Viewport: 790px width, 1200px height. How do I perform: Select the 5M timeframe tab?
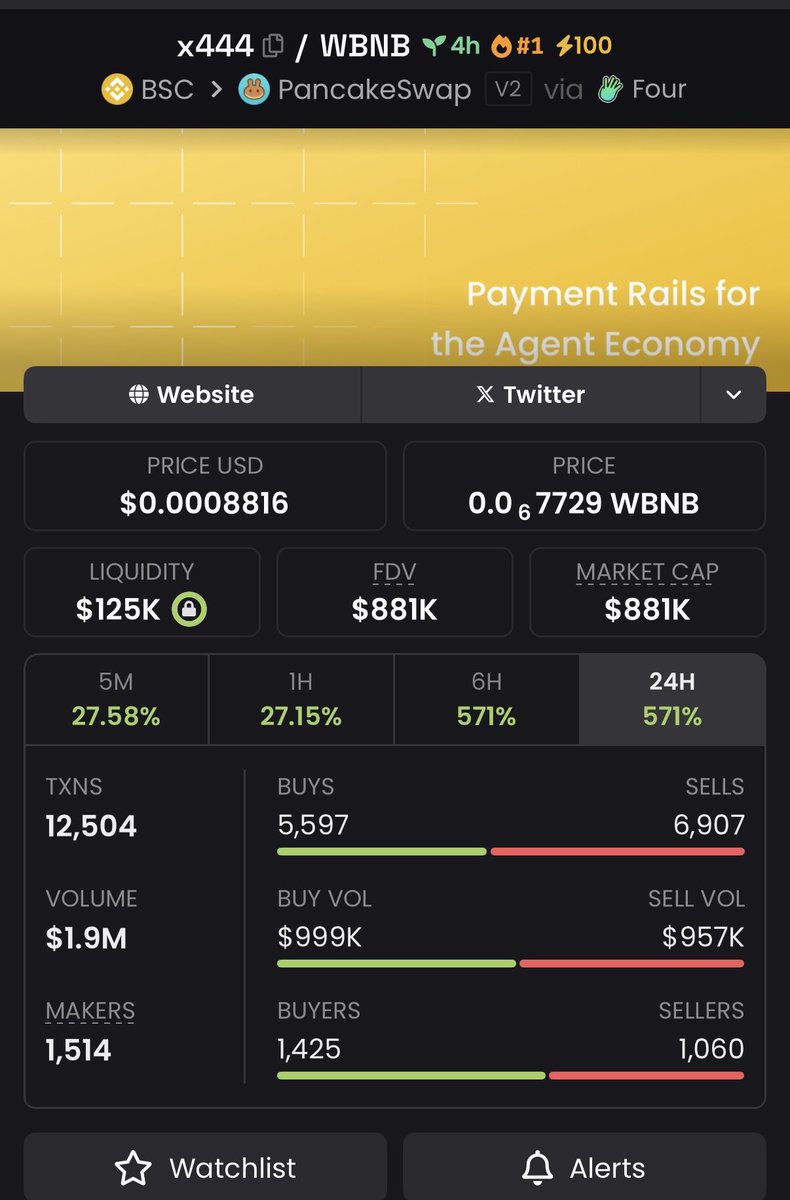coord(116,699)
